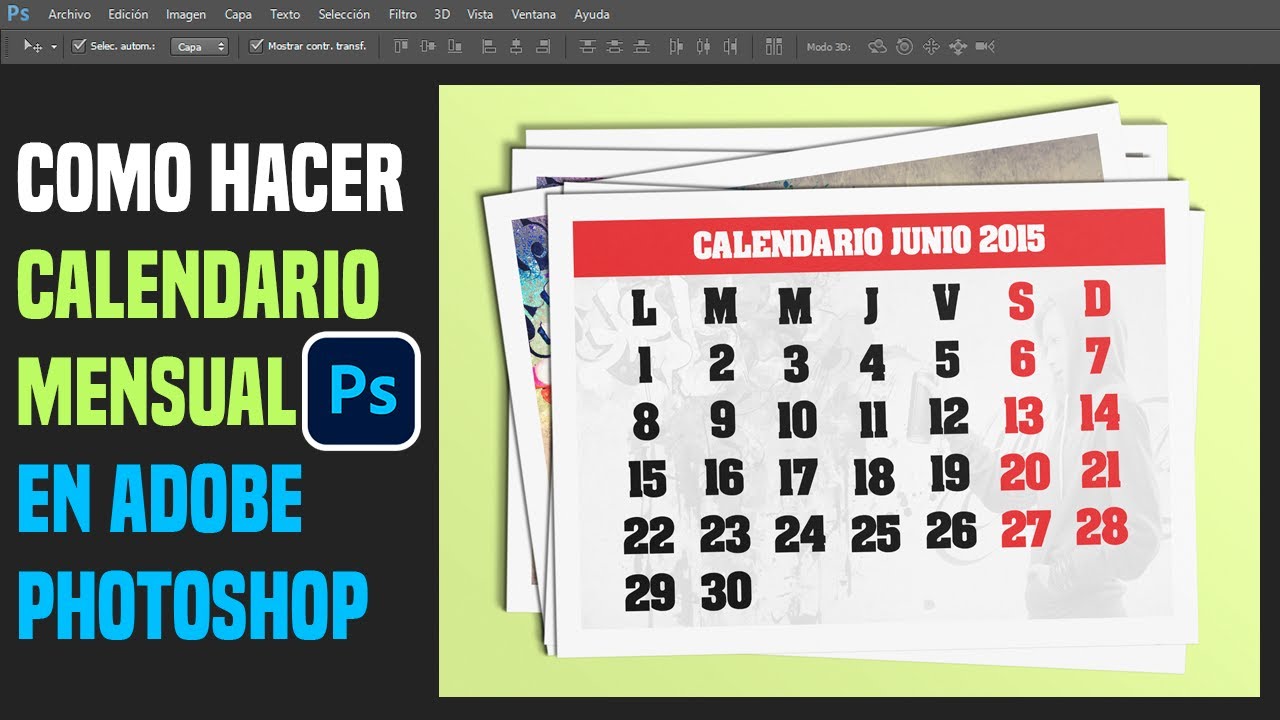Viewport: 1280px width, 720px height.
Task: Toggle the Selec. autom. checkbox
Action: pyautogui.click(x=79, y=46)
